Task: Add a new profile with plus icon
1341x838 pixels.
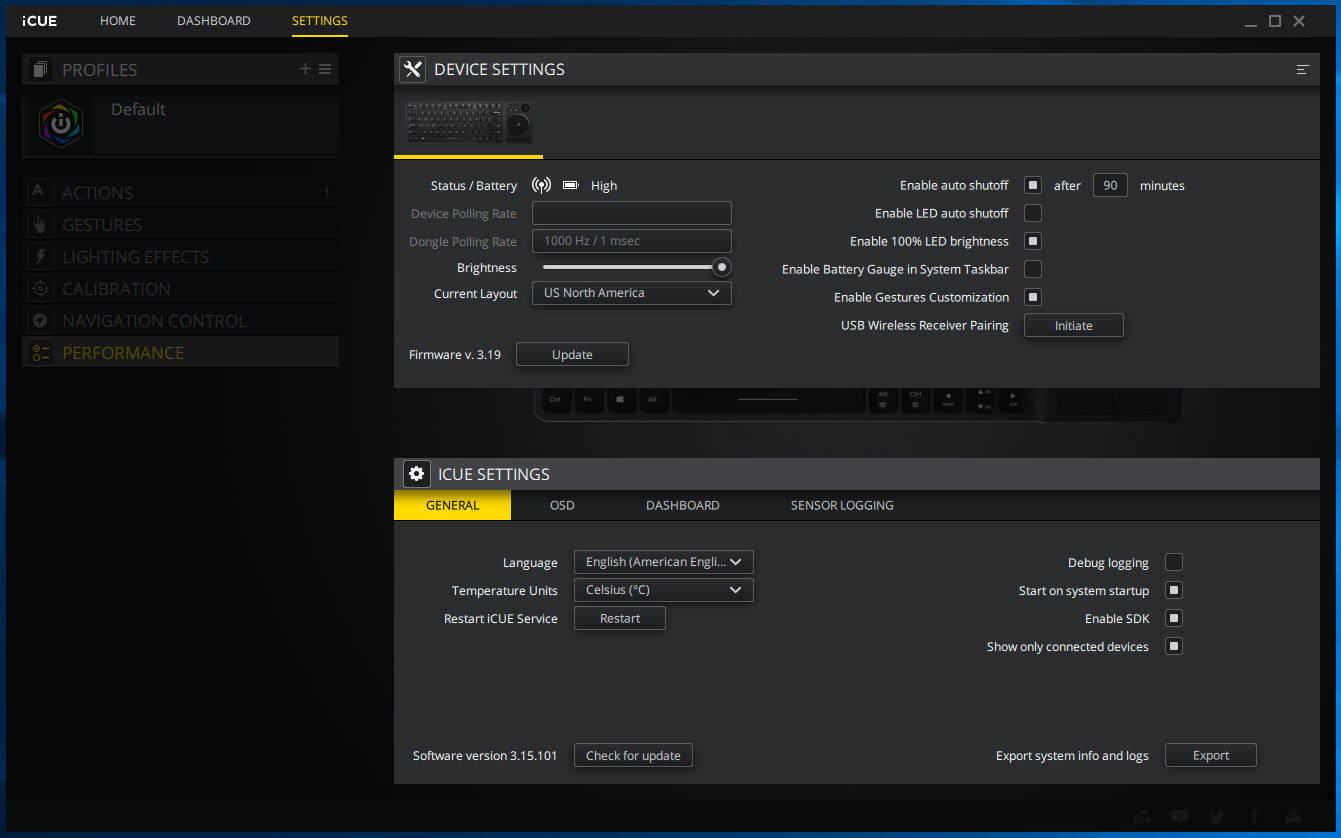Action: click(306, 69)
